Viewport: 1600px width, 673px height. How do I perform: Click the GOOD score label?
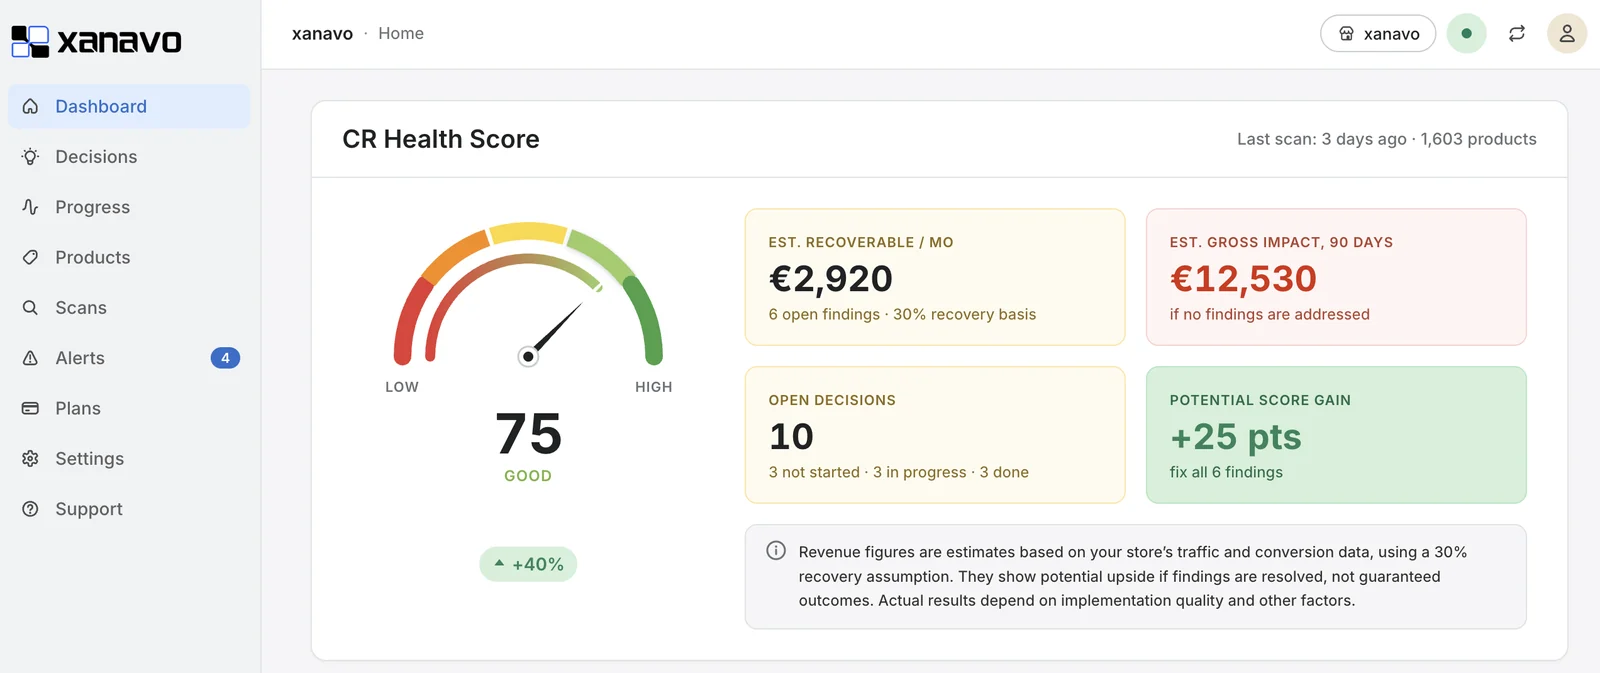click(528, 476)
